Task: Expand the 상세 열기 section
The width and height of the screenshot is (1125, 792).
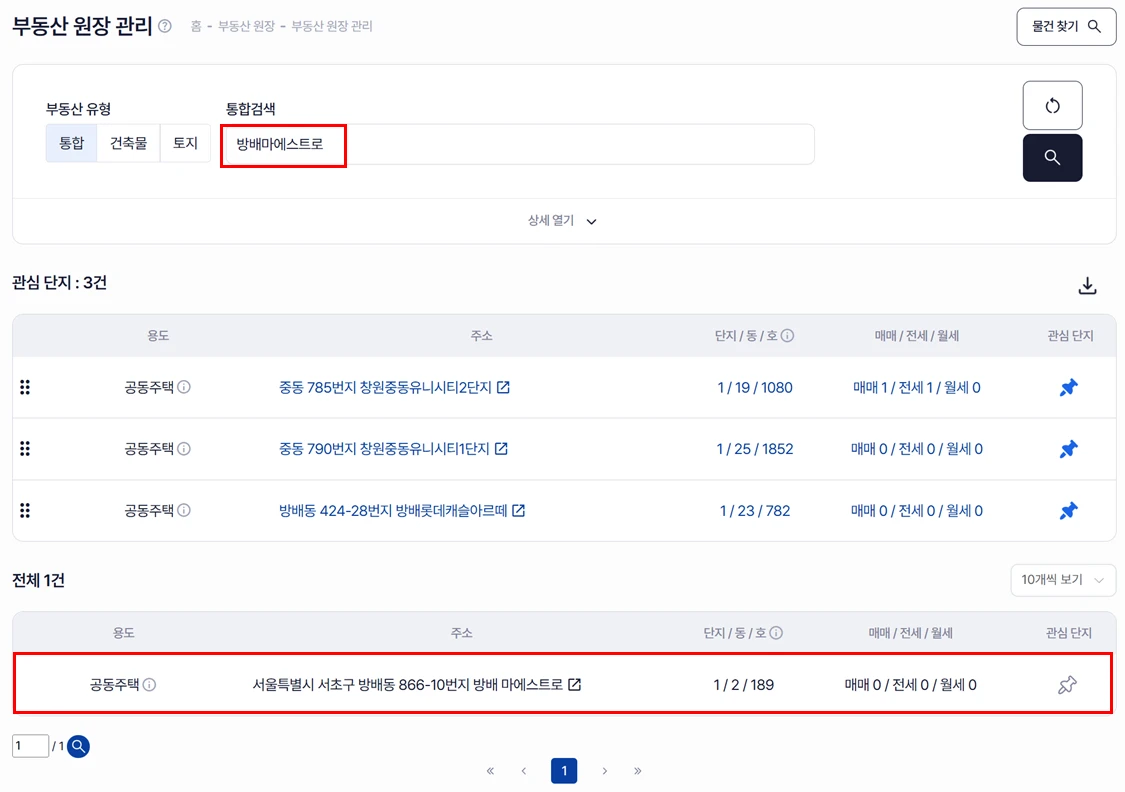Action: tap(563, 221)
